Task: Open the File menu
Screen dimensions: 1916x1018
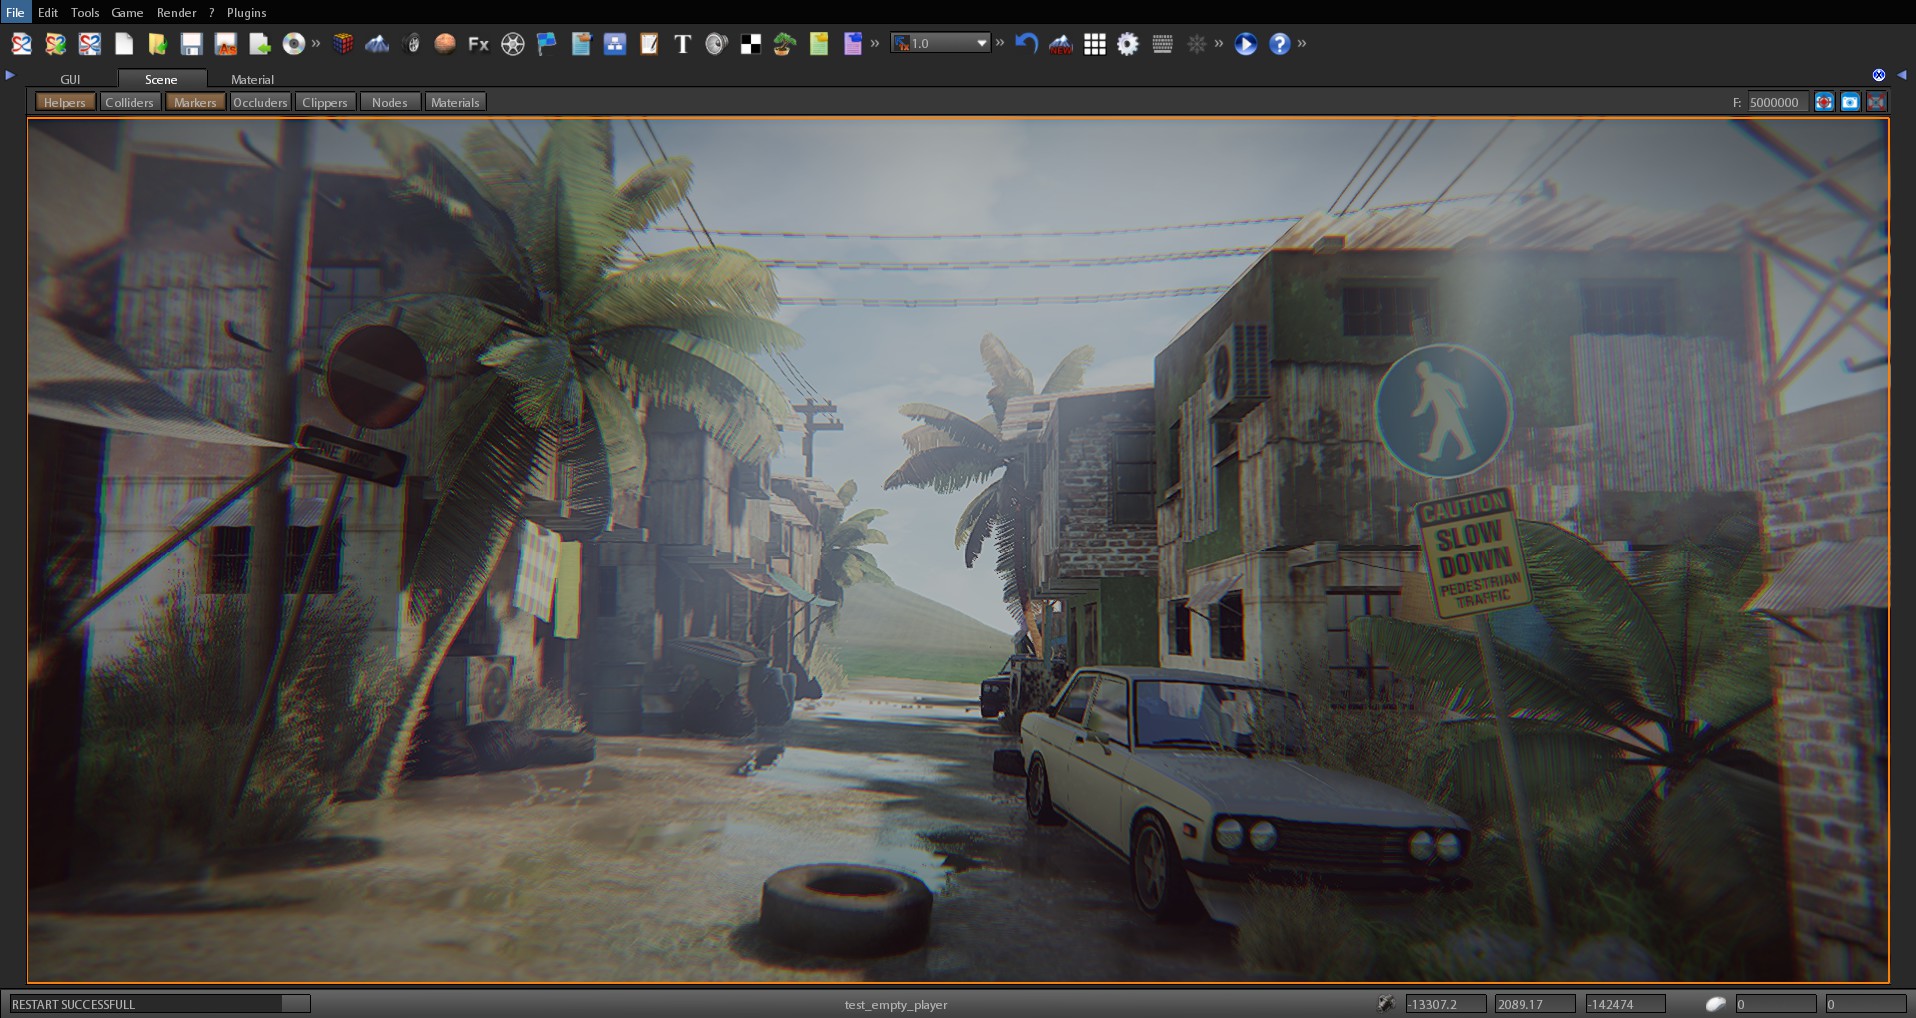Action: click(15, 13)
